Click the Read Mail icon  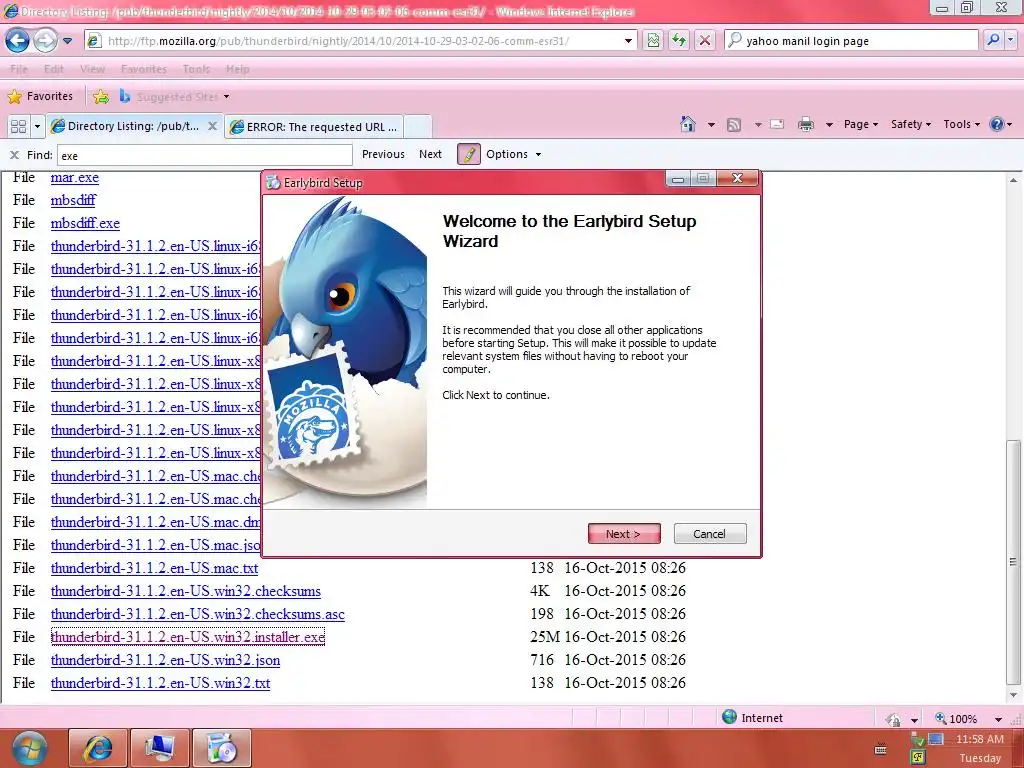coord(776,124)
